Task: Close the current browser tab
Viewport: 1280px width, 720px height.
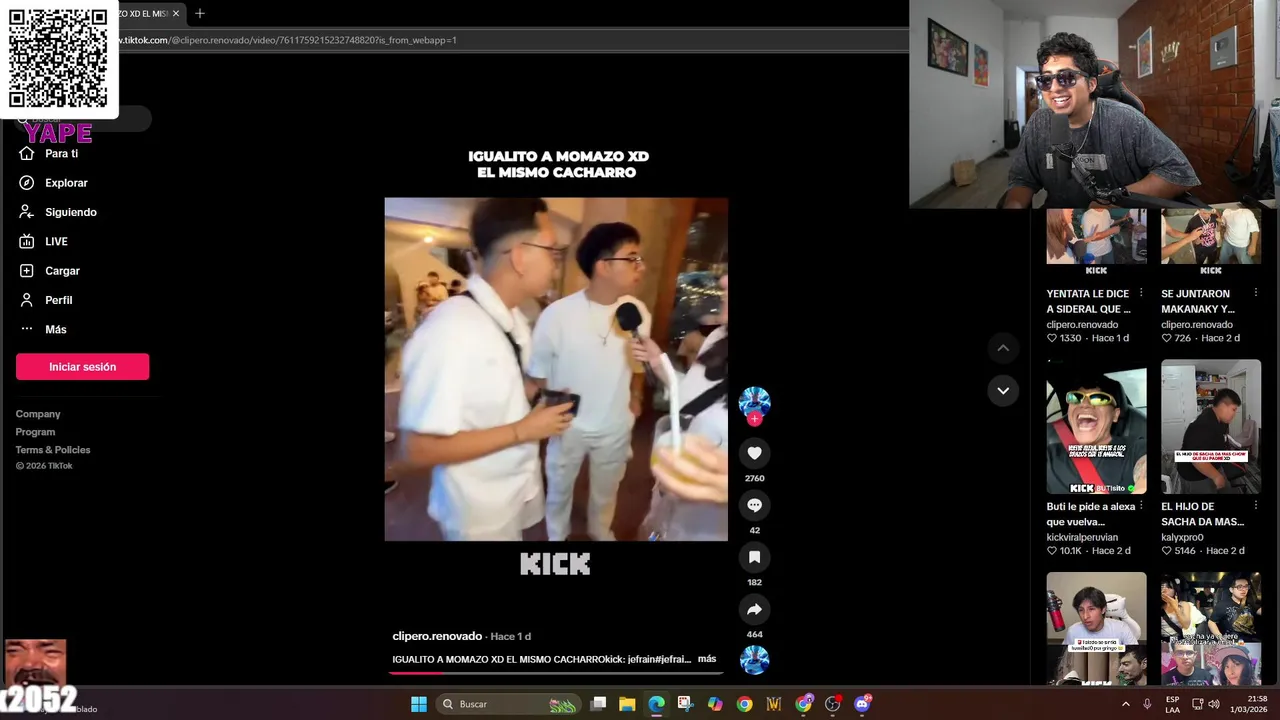Action: point(176,13)
